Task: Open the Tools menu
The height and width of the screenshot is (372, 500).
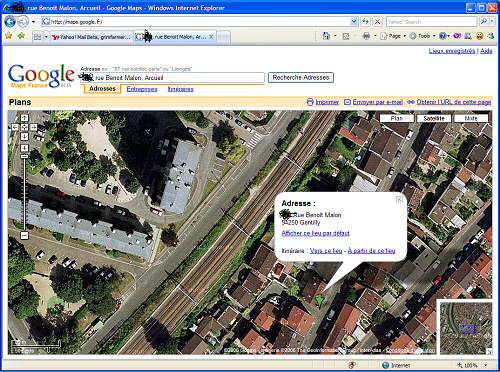Action: click(422, 36)
